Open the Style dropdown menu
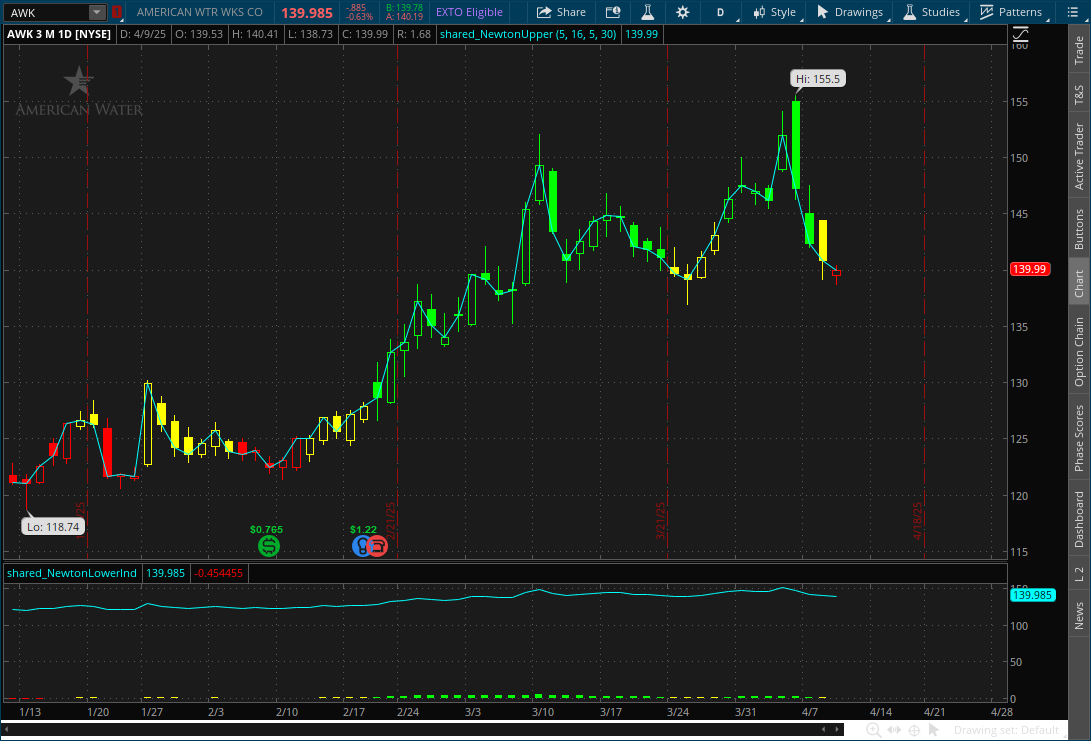Image resolution: width=1091 pixels, height=741 pixels. tap(775, 12)
